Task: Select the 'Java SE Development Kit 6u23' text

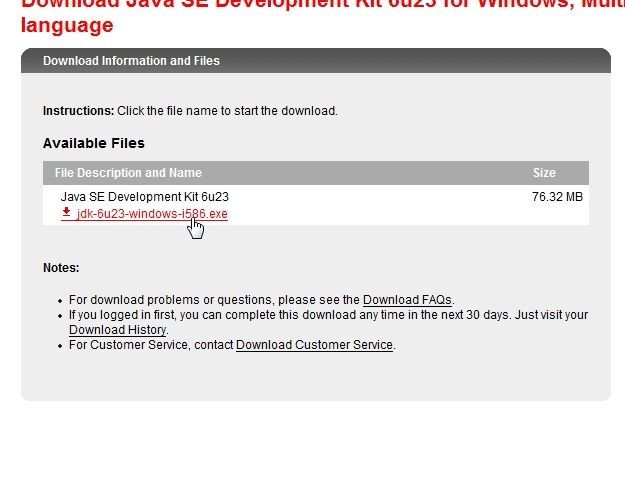Action: click(x=145, y=197)
